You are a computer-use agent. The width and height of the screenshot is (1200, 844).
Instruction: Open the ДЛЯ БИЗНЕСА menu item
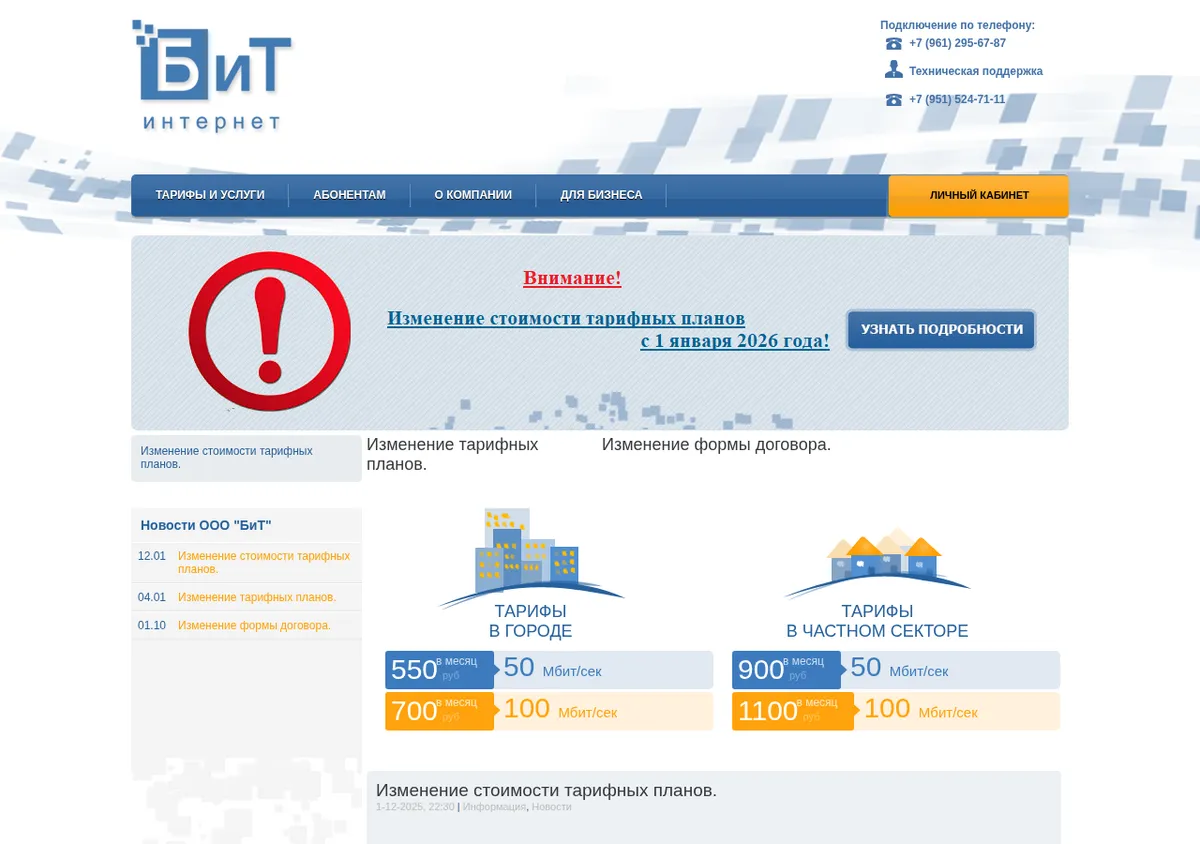tap(601, 195)
